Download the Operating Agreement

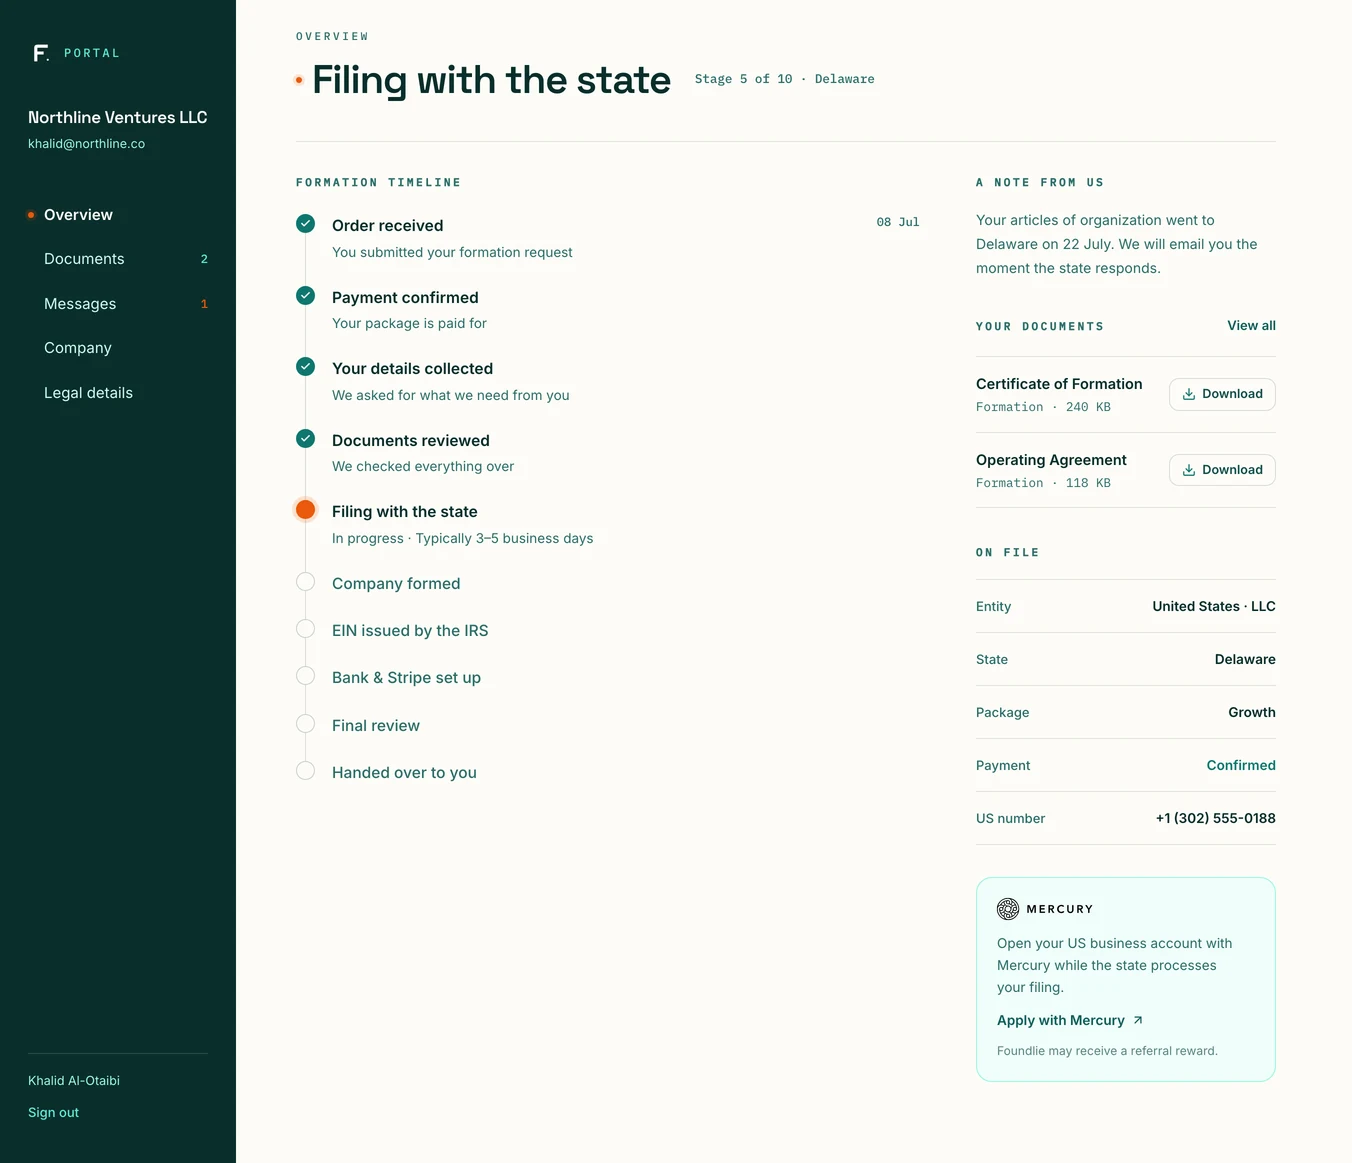click(1222, 470)
